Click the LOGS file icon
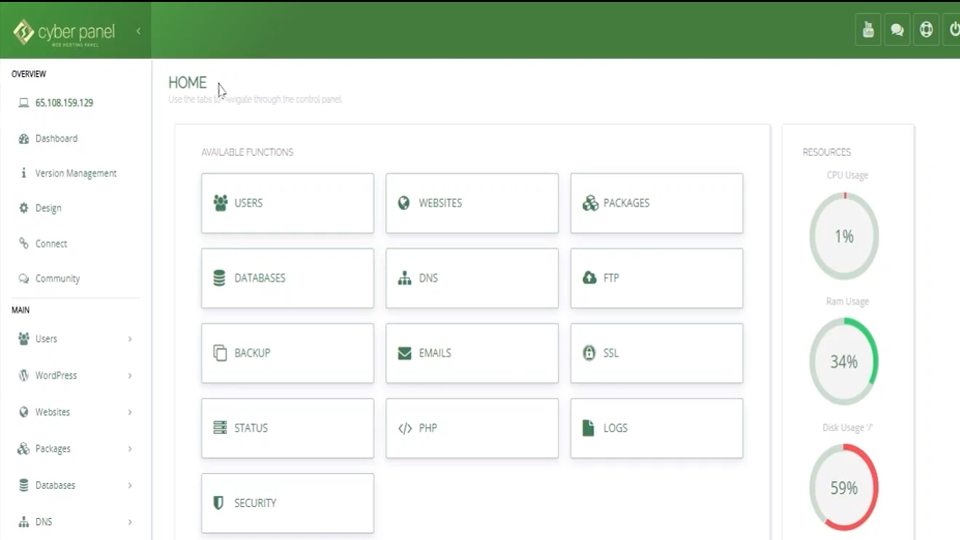The image size is (960, 540). click(588, 428)
